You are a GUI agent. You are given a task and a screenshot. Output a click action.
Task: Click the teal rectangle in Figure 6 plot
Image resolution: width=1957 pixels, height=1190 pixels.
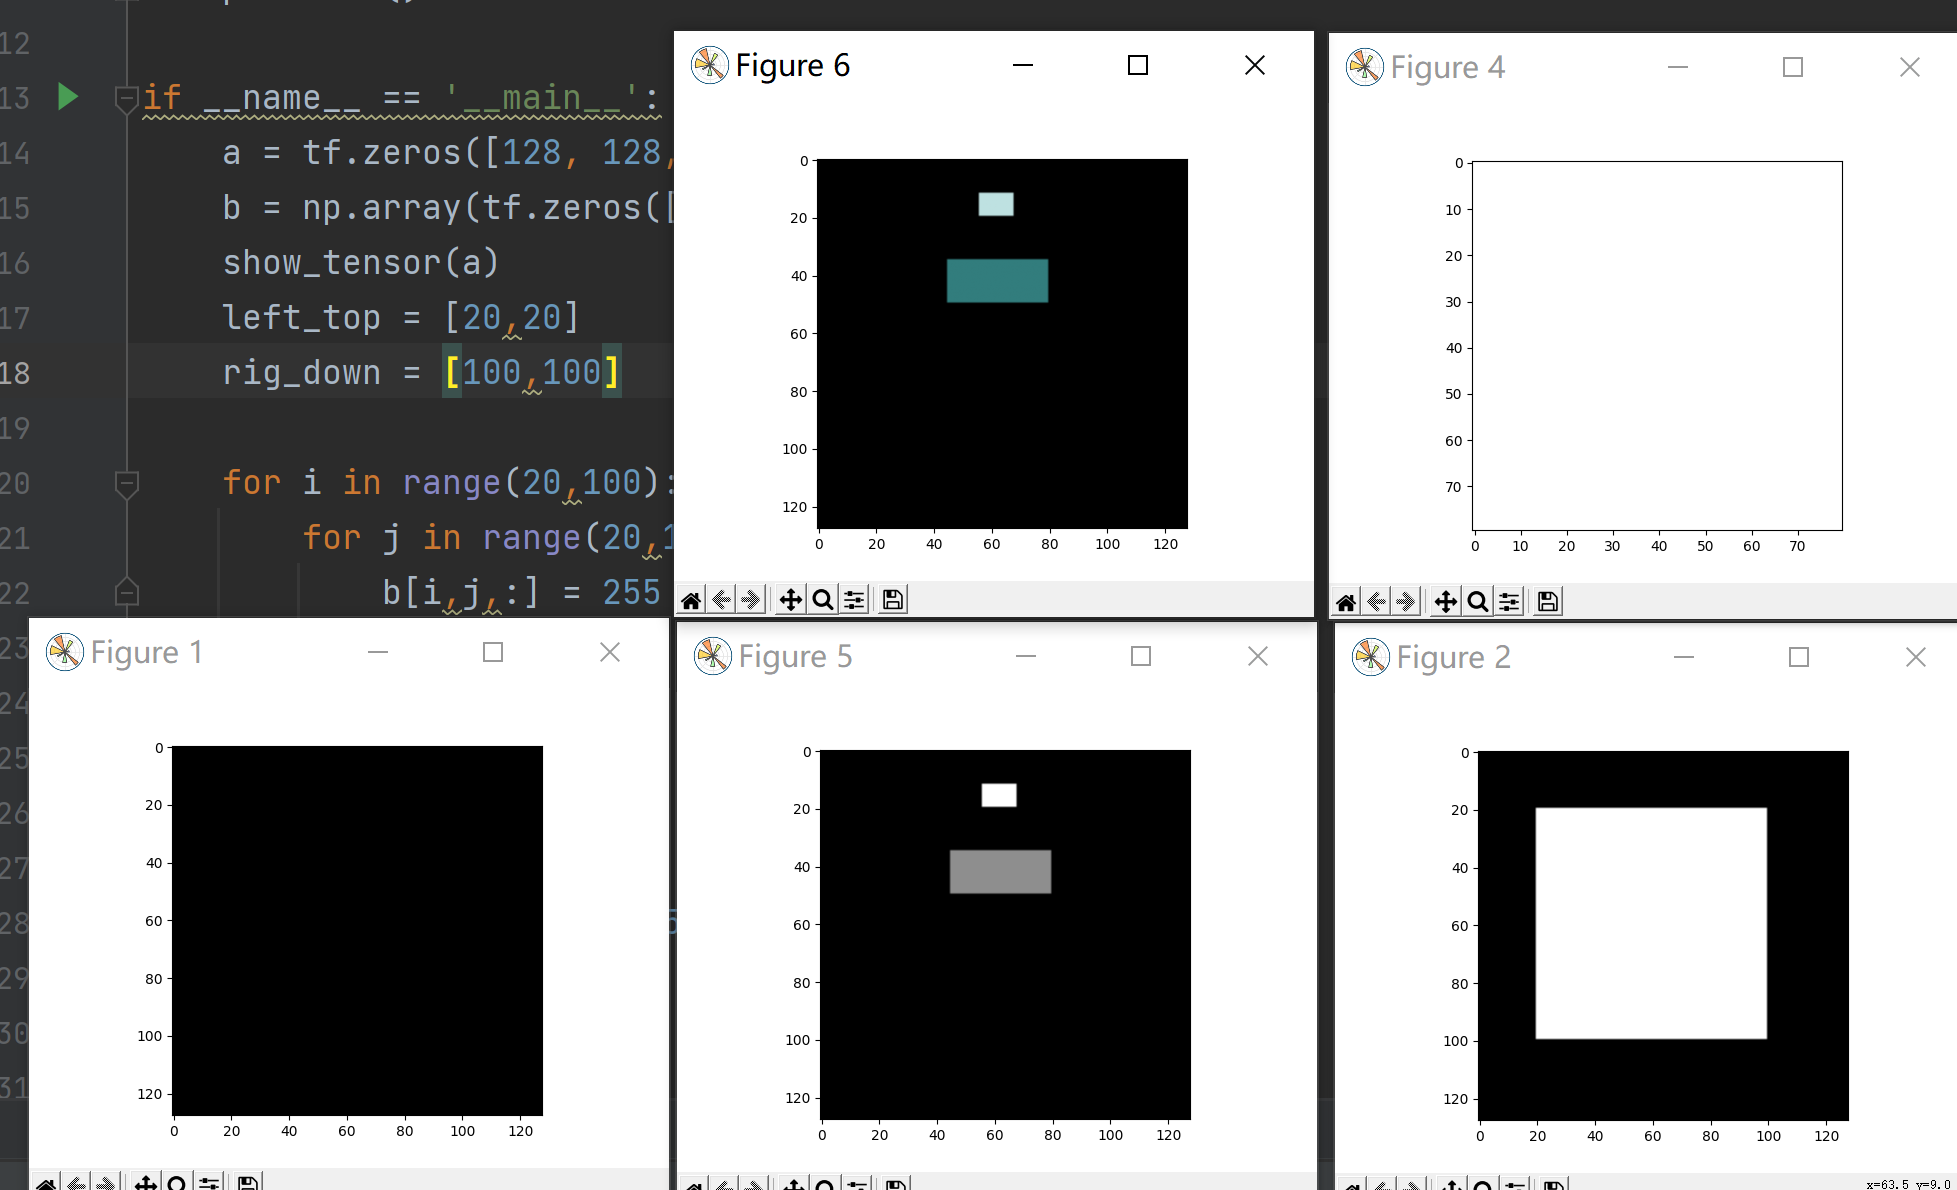998,281
